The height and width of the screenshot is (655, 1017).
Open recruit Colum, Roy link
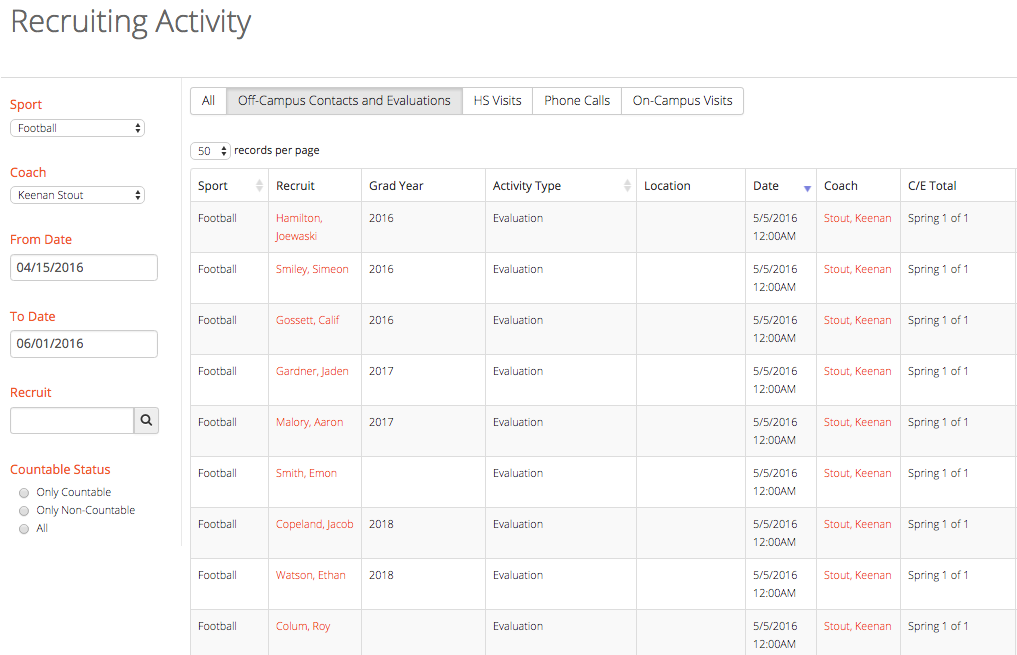click(x=303, y=626)
